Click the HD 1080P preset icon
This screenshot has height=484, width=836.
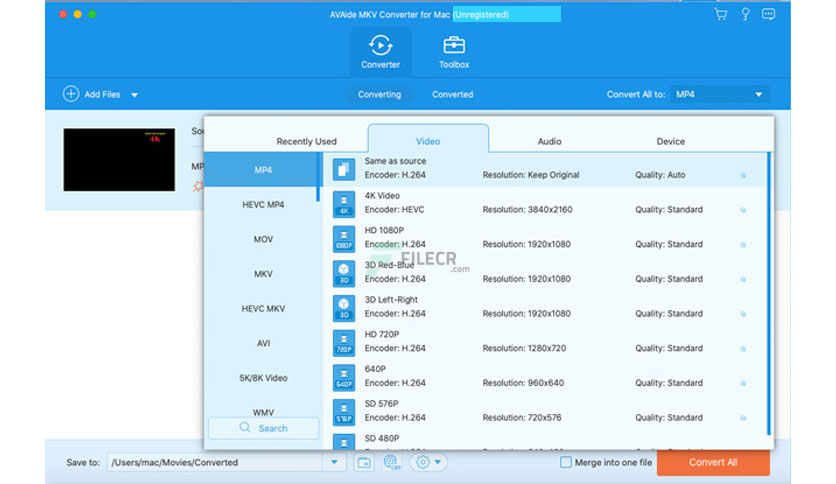[344, 239]
